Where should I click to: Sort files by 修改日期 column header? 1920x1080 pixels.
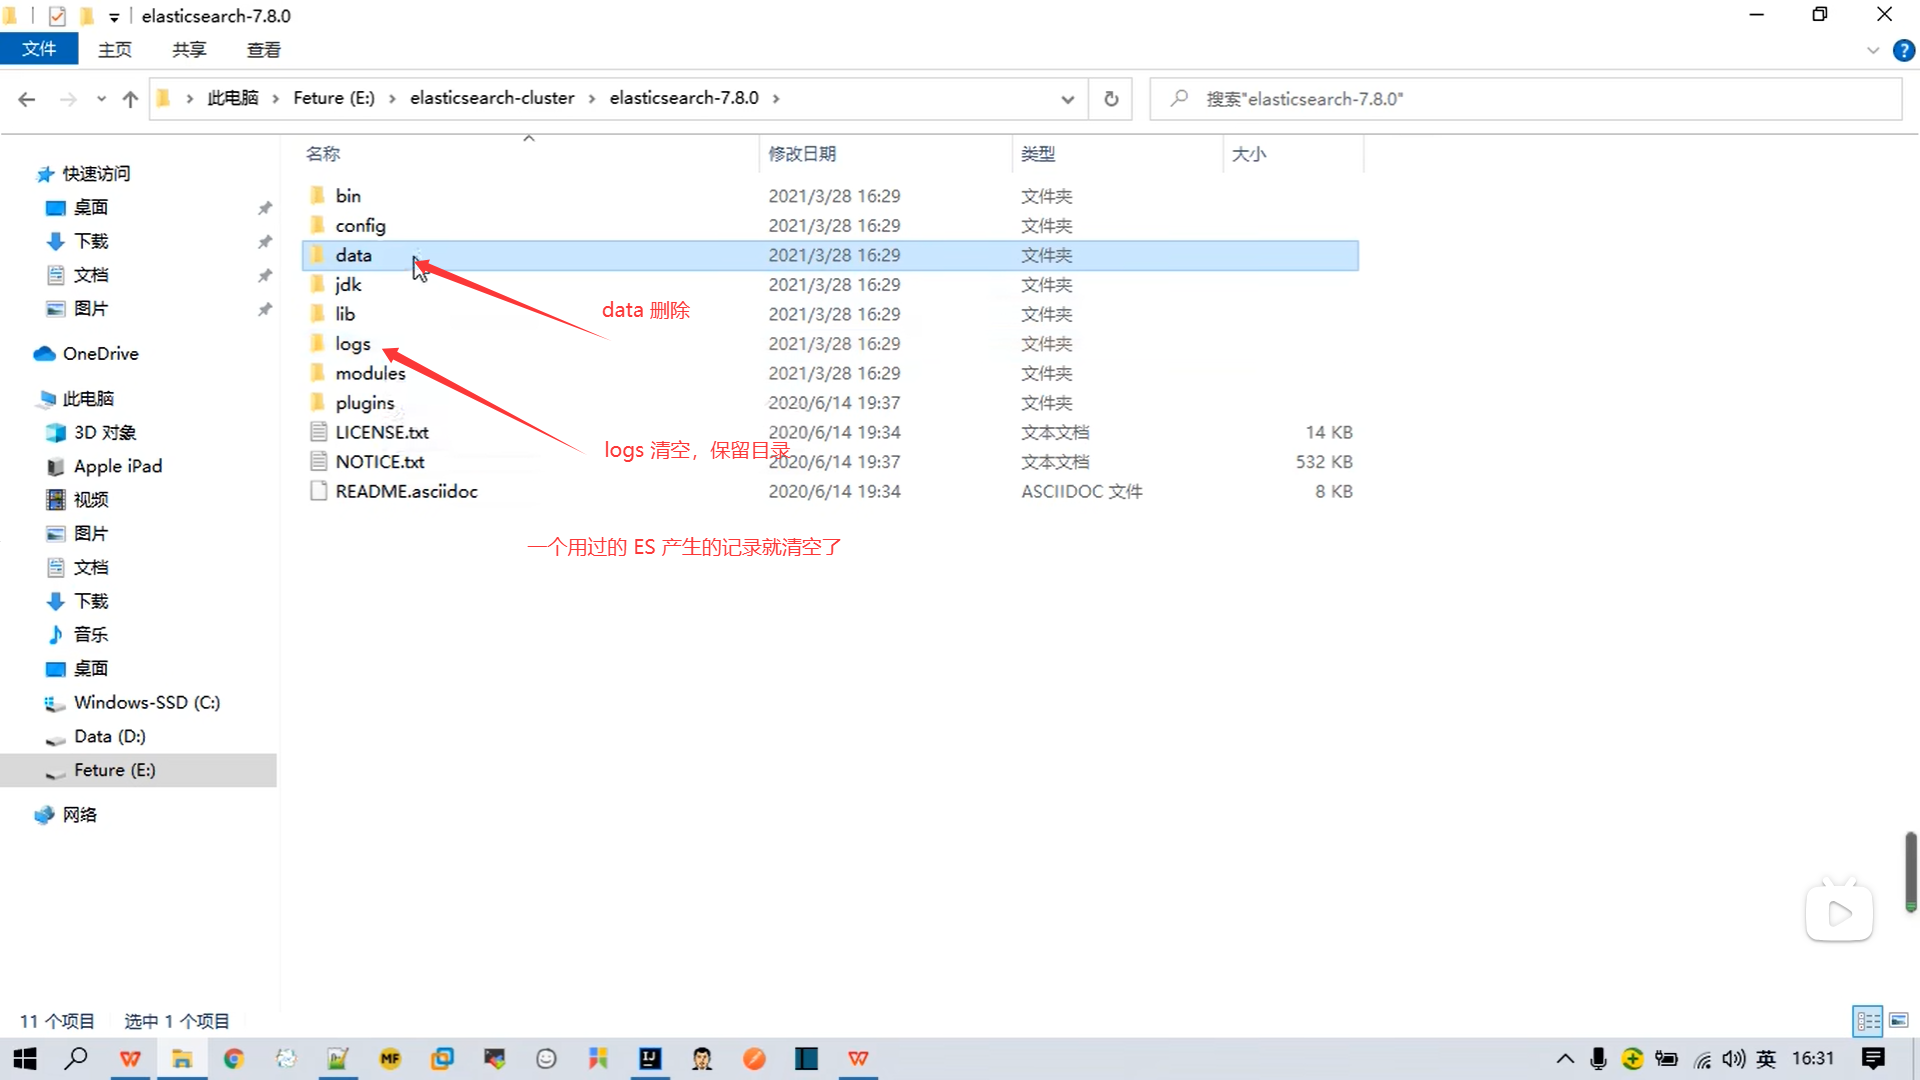click(802, 153)
